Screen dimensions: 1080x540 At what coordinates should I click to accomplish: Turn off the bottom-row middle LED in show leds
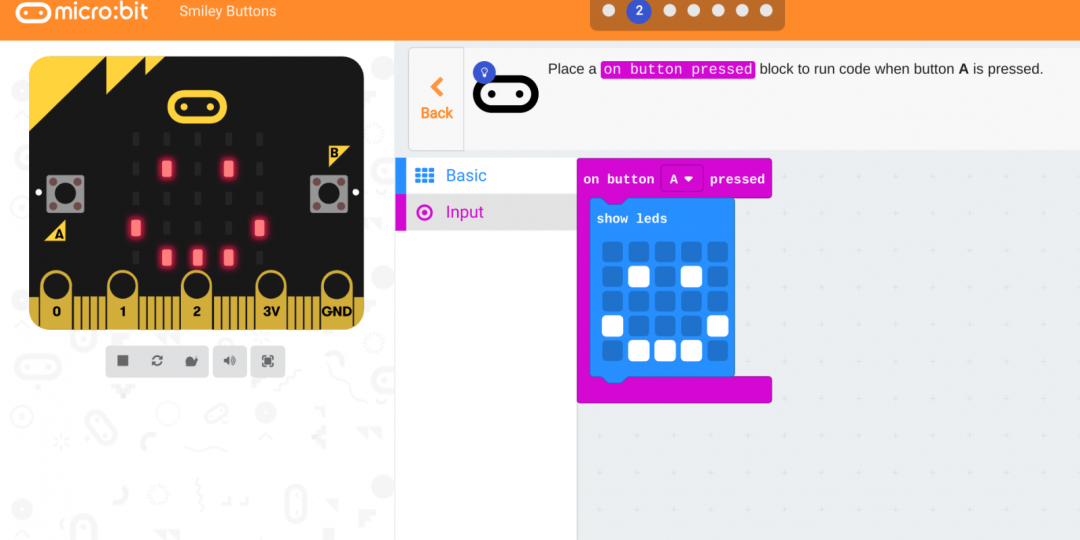tap(665, 351)
